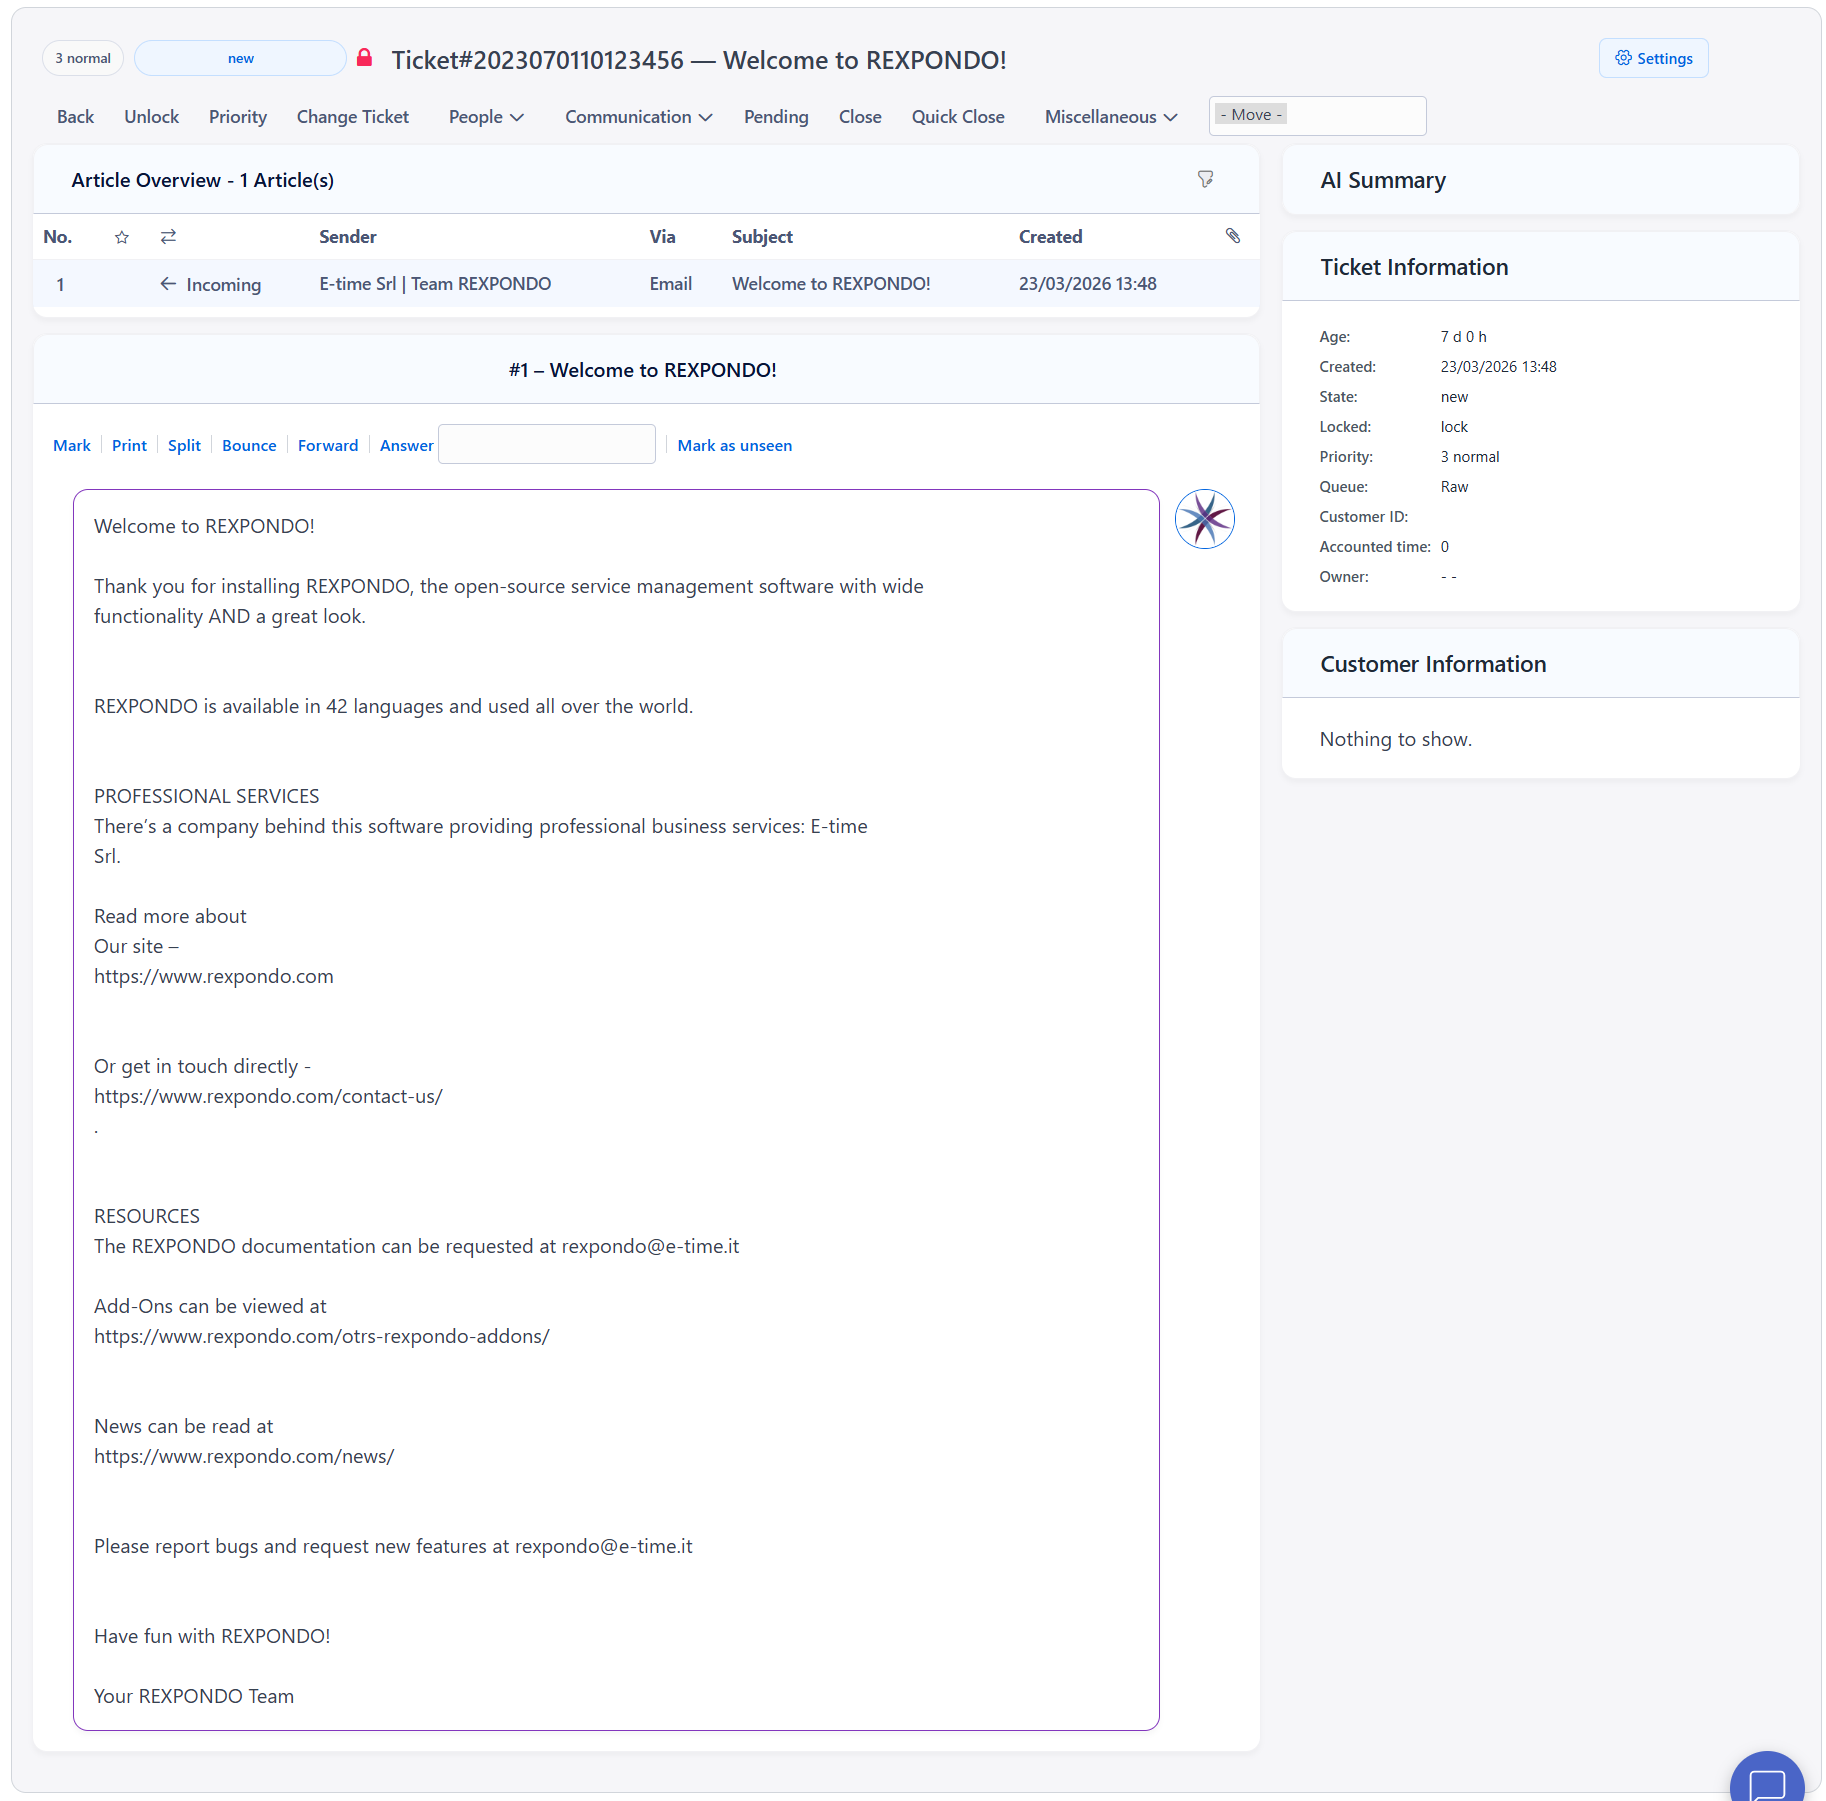This screenshot has height=1801, width=1826.
Task: Open the Settings gear button
Action: (x=1653, y=58)
